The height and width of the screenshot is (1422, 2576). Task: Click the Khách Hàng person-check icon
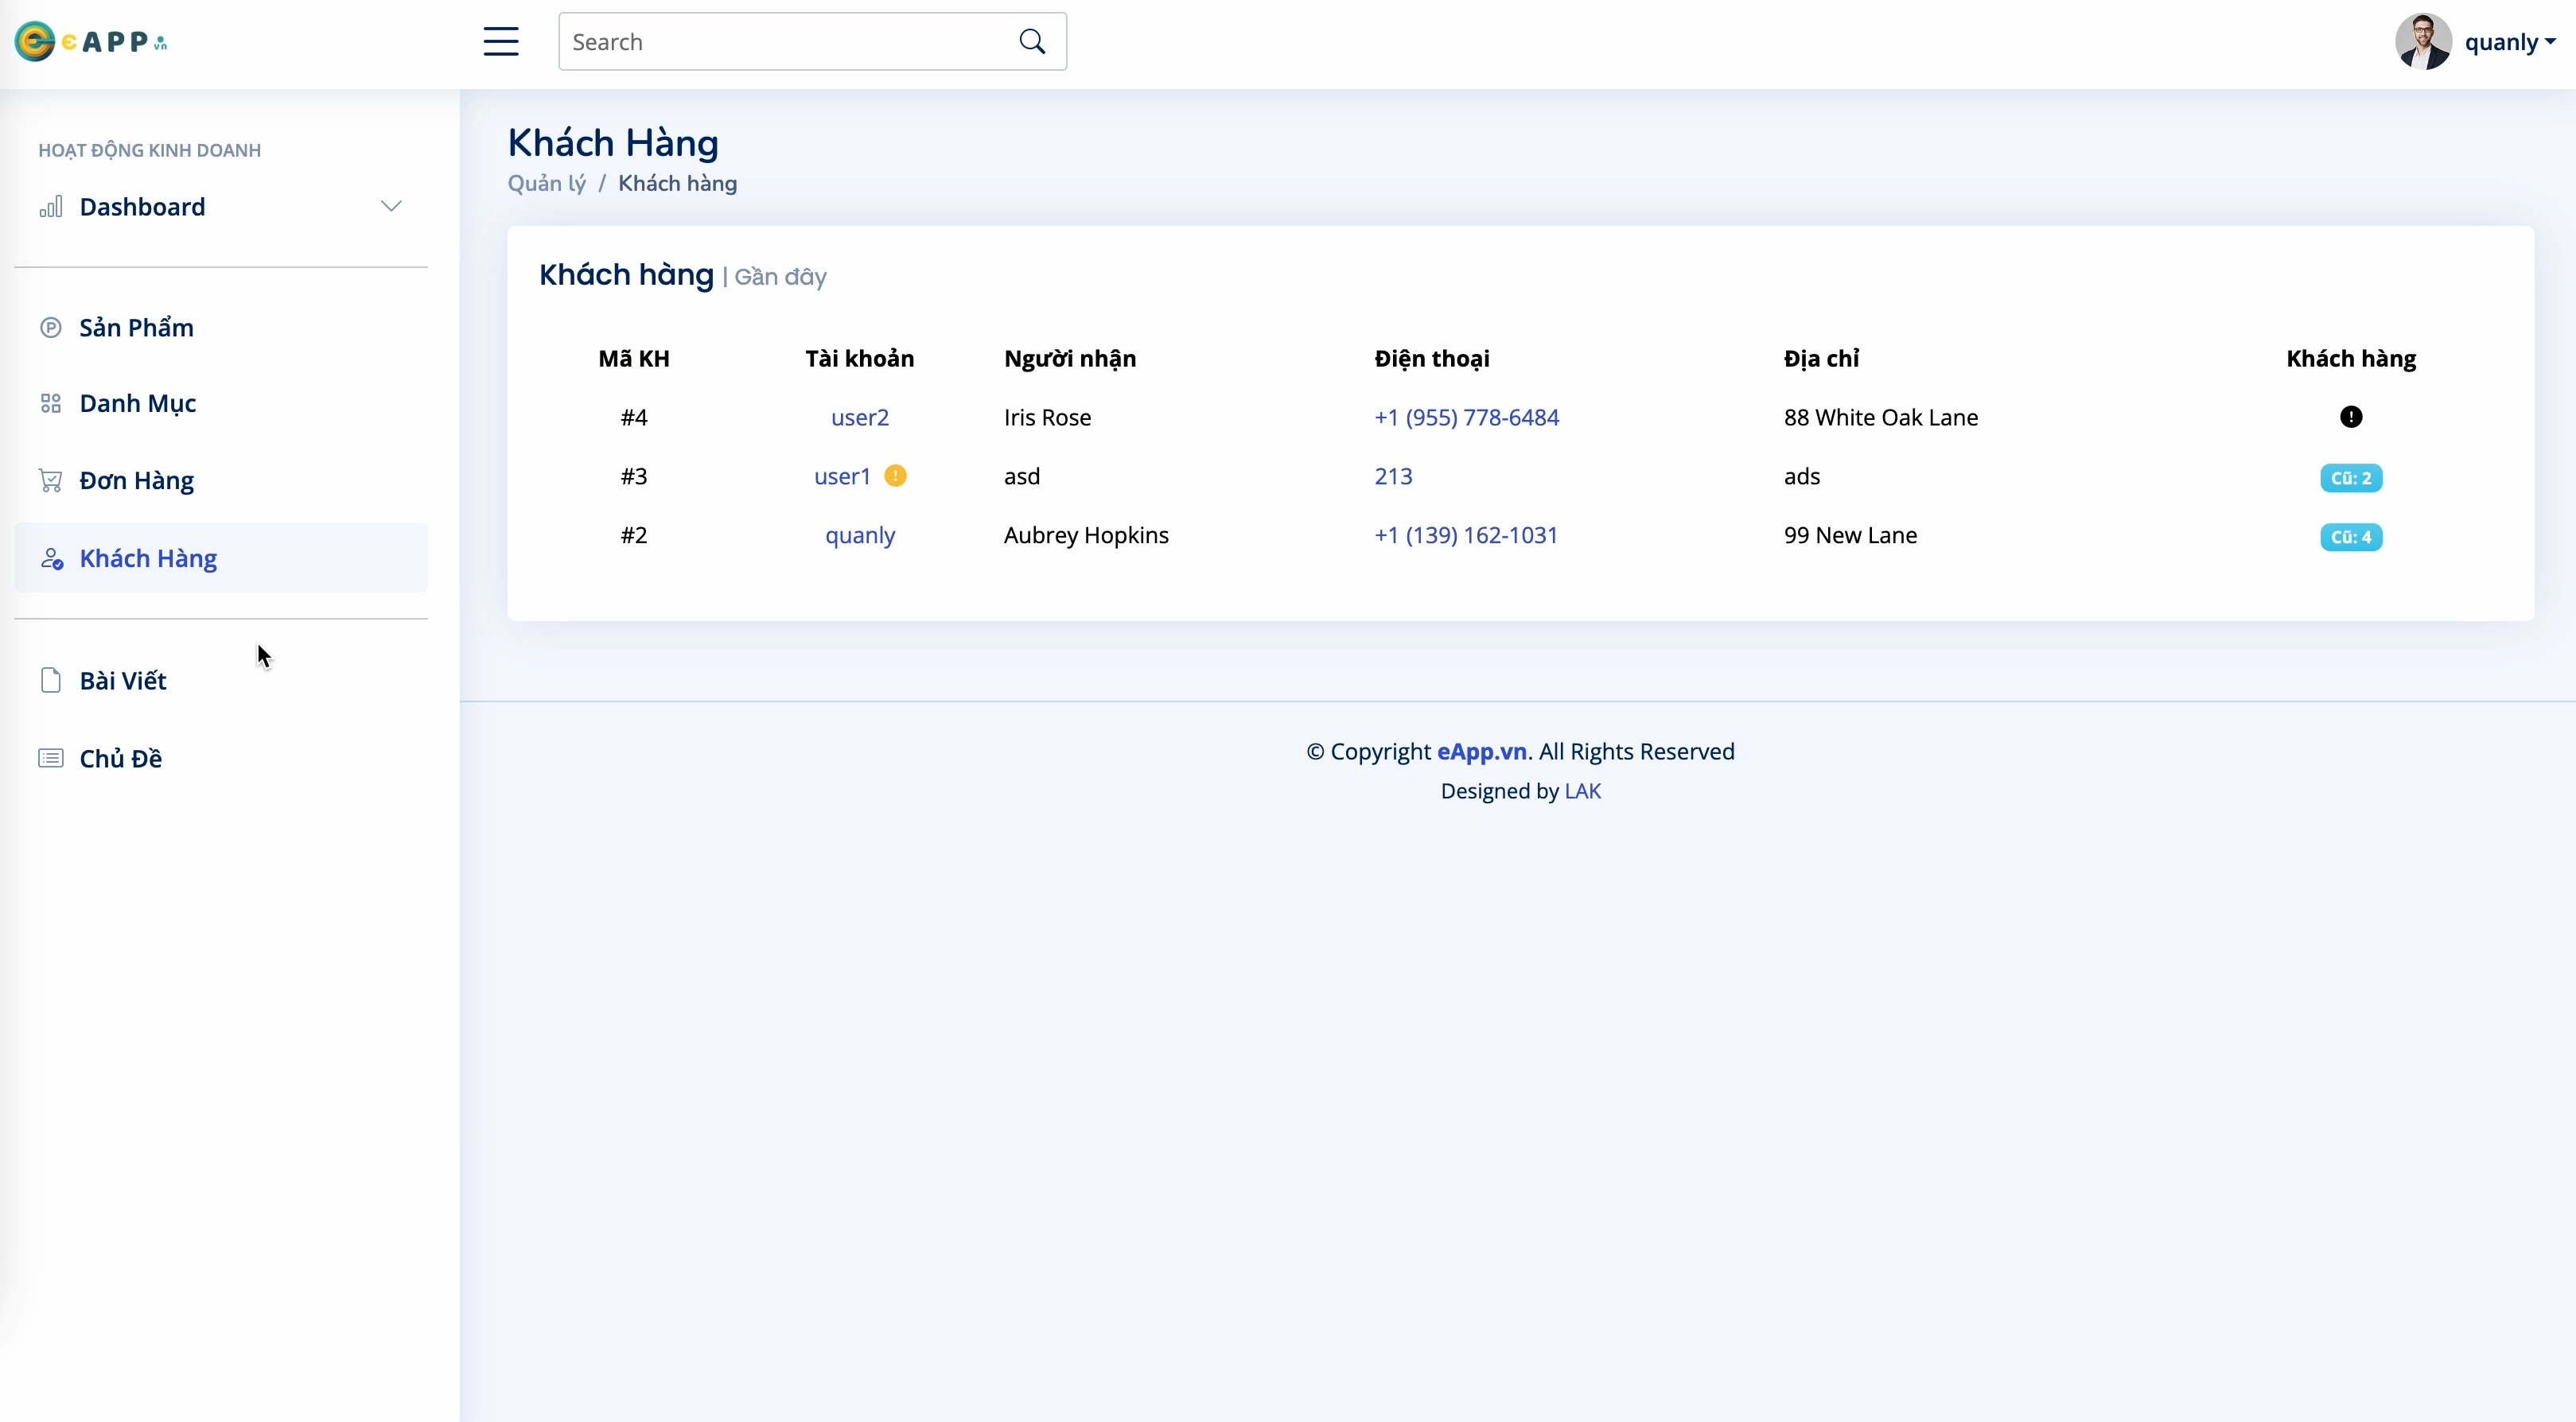click(x=52, y=558)
